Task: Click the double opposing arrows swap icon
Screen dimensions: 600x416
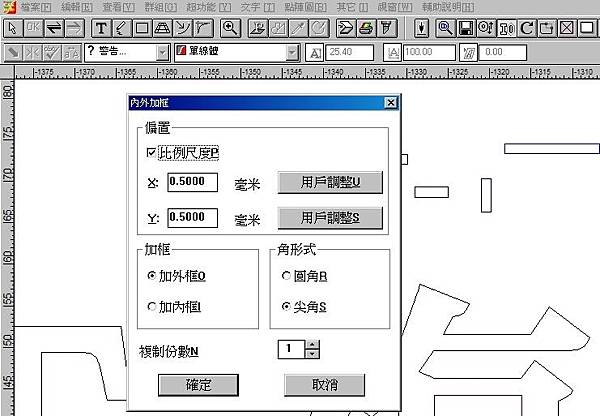Action: [x=54, y=28]
